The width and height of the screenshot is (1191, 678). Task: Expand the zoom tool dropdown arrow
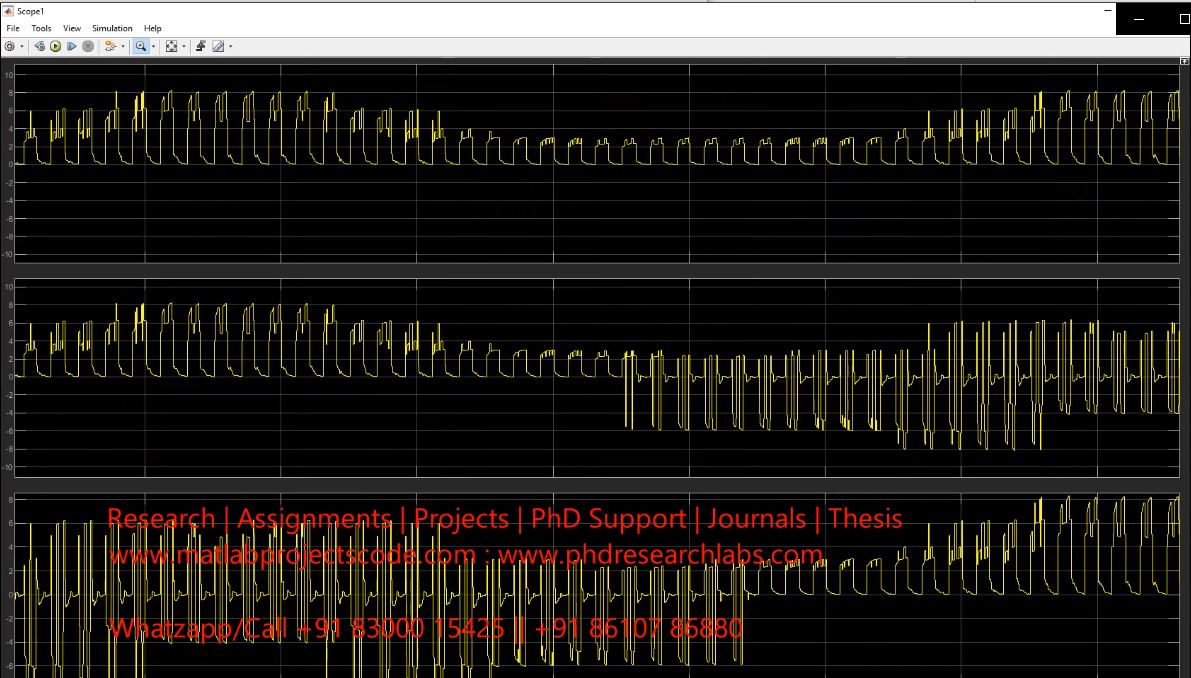point(153,47)
